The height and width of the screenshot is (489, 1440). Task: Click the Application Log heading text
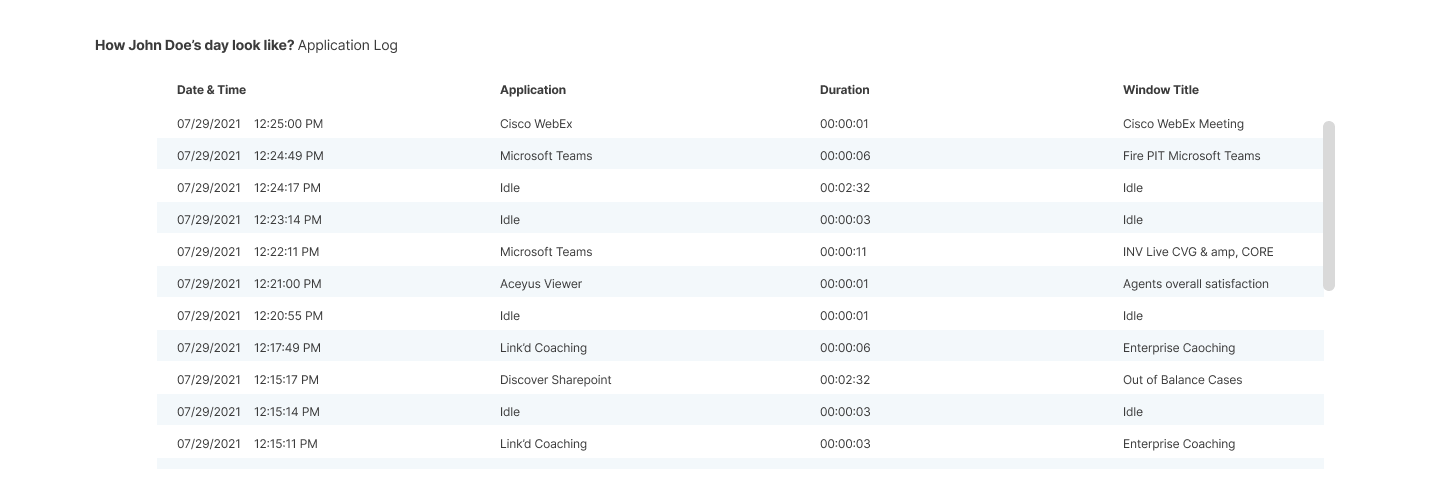pos(347,45)
